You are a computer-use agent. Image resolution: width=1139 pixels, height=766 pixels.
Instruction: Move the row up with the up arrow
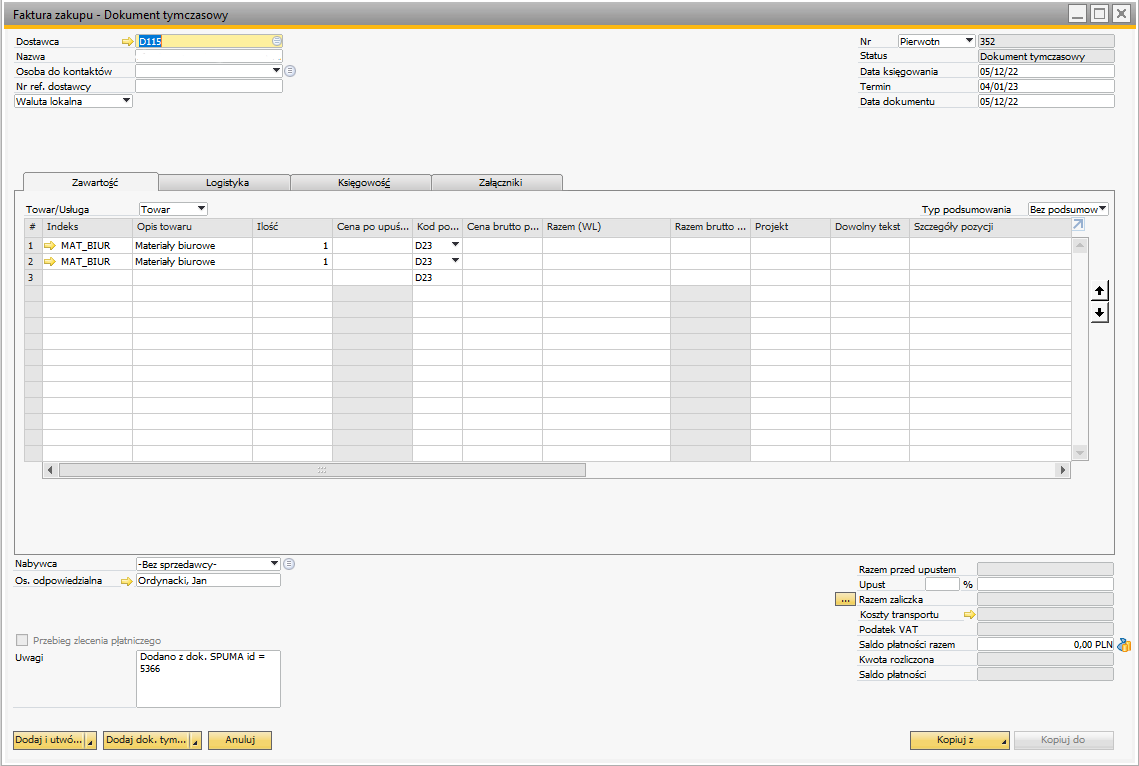1099,291
